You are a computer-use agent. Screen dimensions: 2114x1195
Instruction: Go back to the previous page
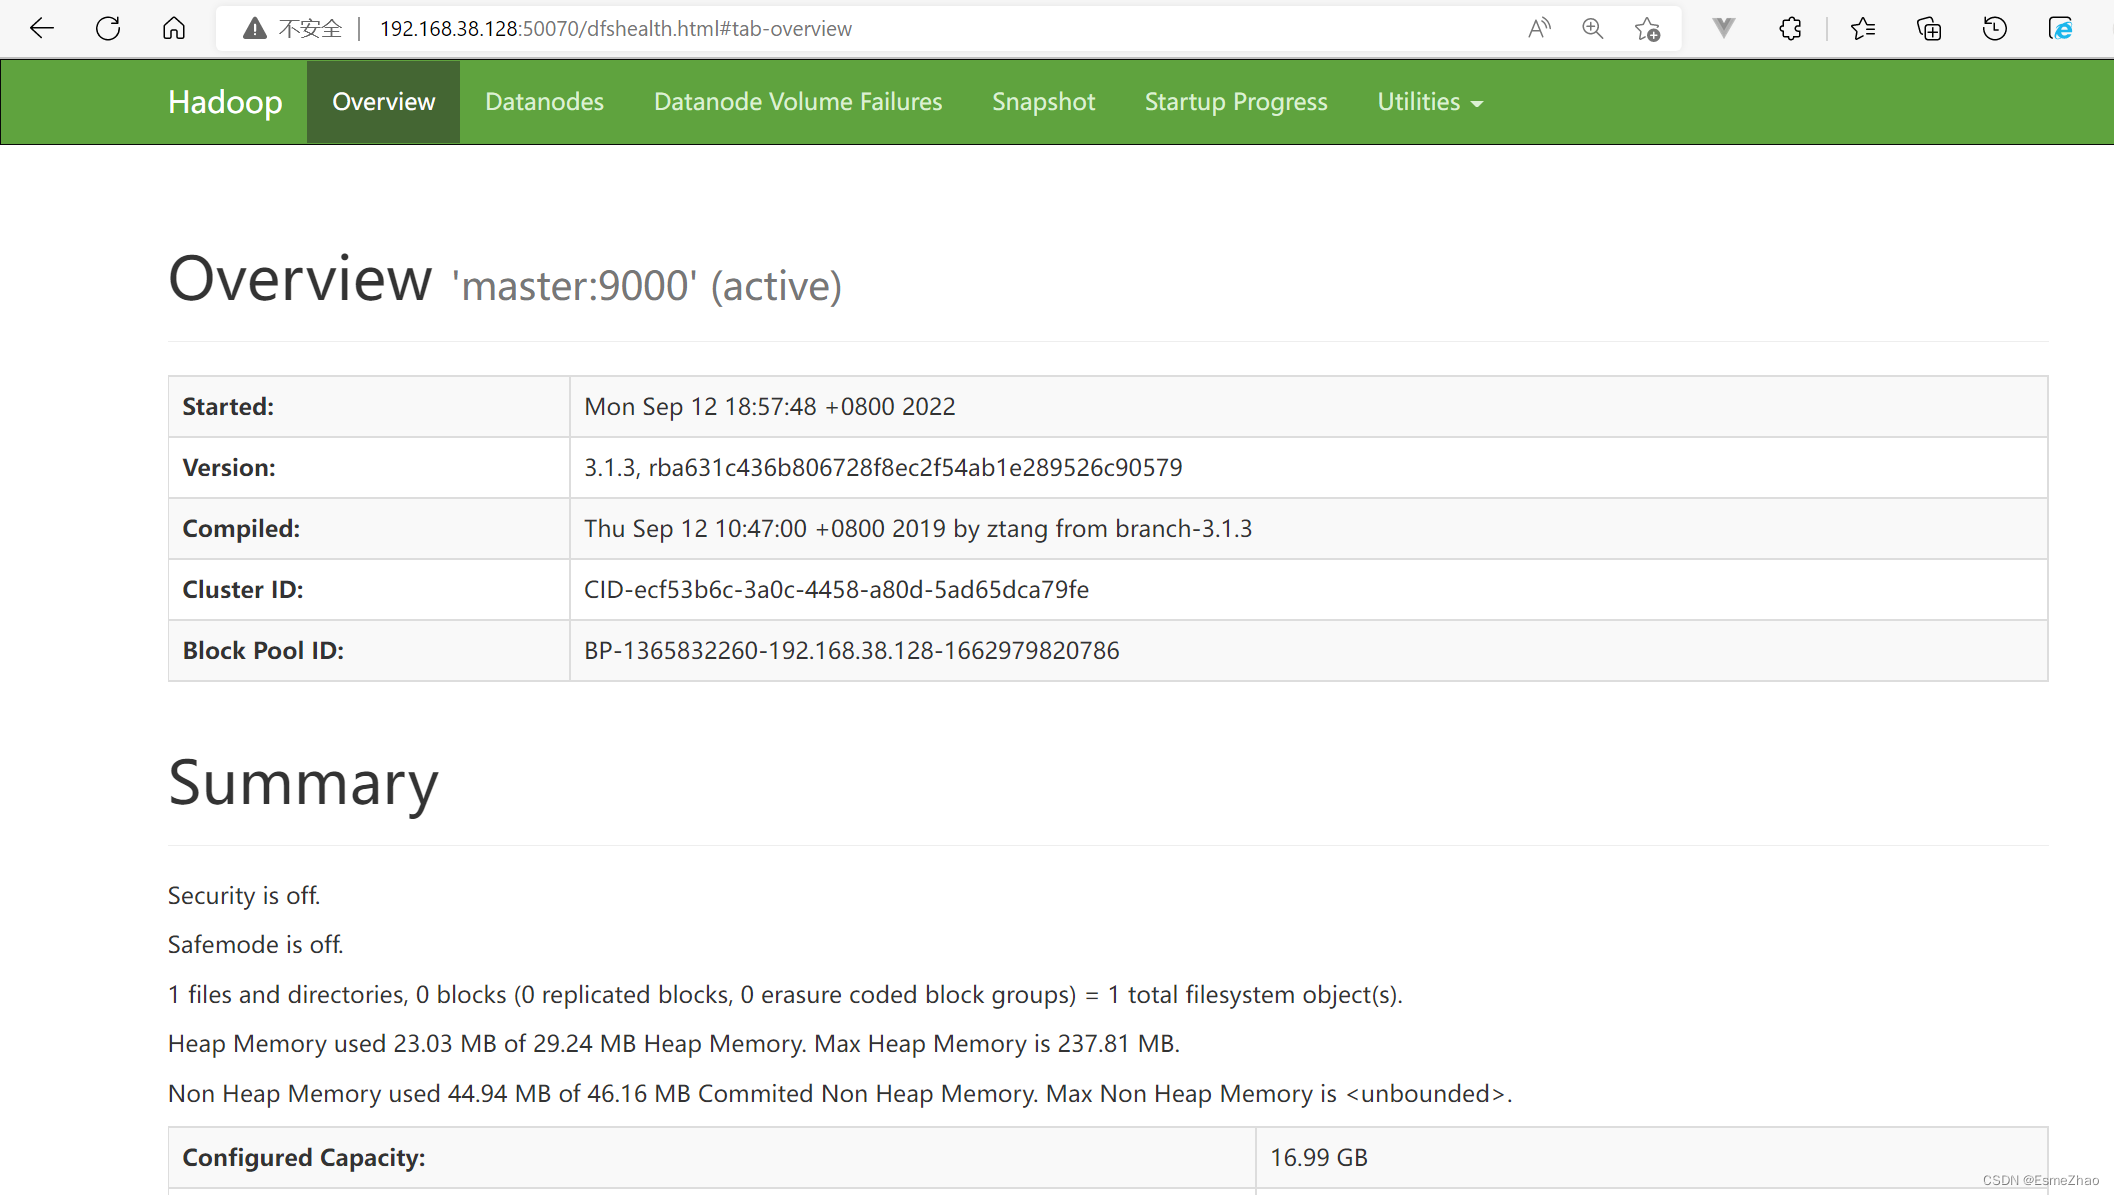pyautogui.click(x=42, y=28)
